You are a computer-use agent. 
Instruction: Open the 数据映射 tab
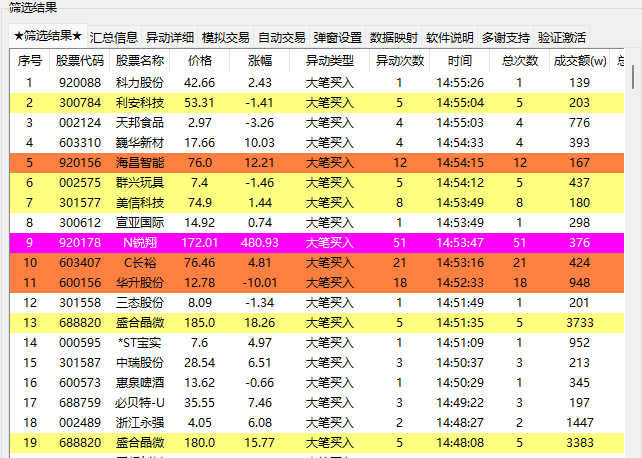pyautogui.click(x=393, y=38)
